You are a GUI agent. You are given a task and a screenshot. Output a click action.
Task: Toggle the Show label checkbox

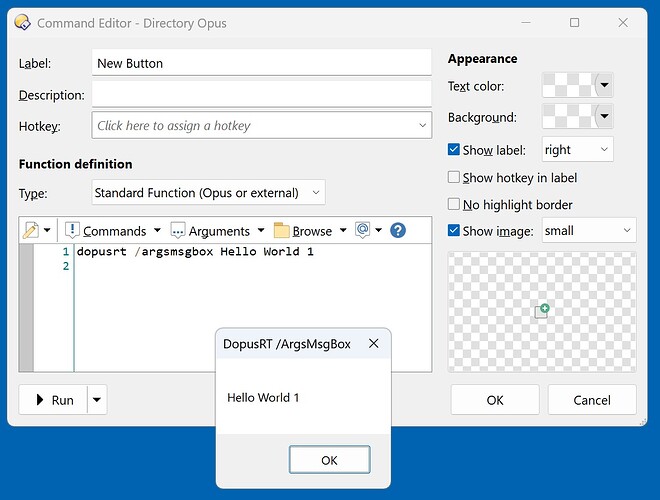click(x=453, y=149)
